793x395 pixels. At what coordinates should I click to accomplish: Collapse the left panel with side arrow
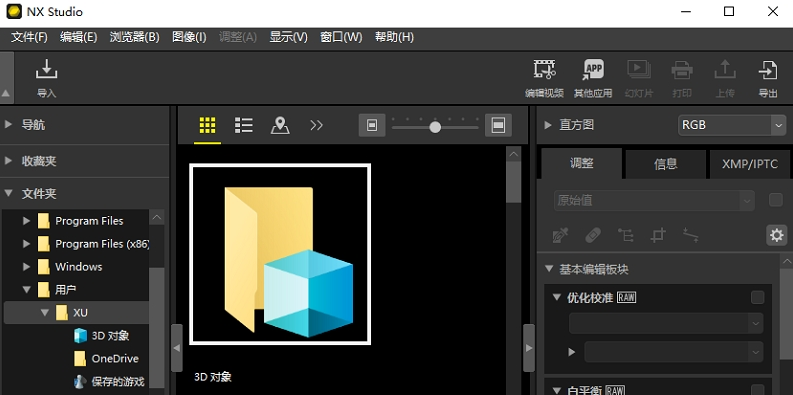[177, 348]
